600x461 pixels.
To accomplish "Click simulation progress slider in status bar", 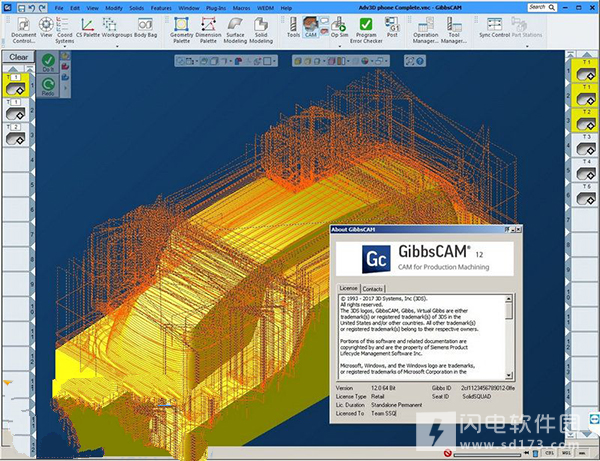I will coord(487,454).
